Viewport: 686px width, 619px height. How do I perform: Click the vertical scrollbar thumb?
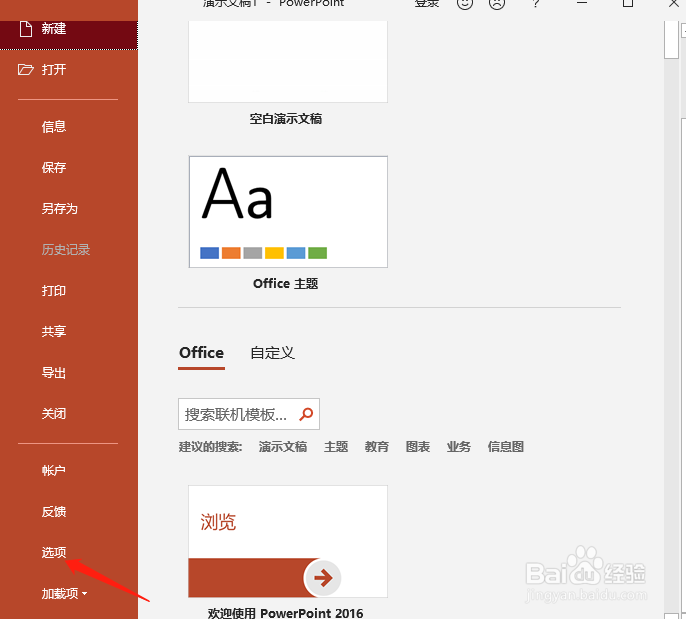click(671, 39)
